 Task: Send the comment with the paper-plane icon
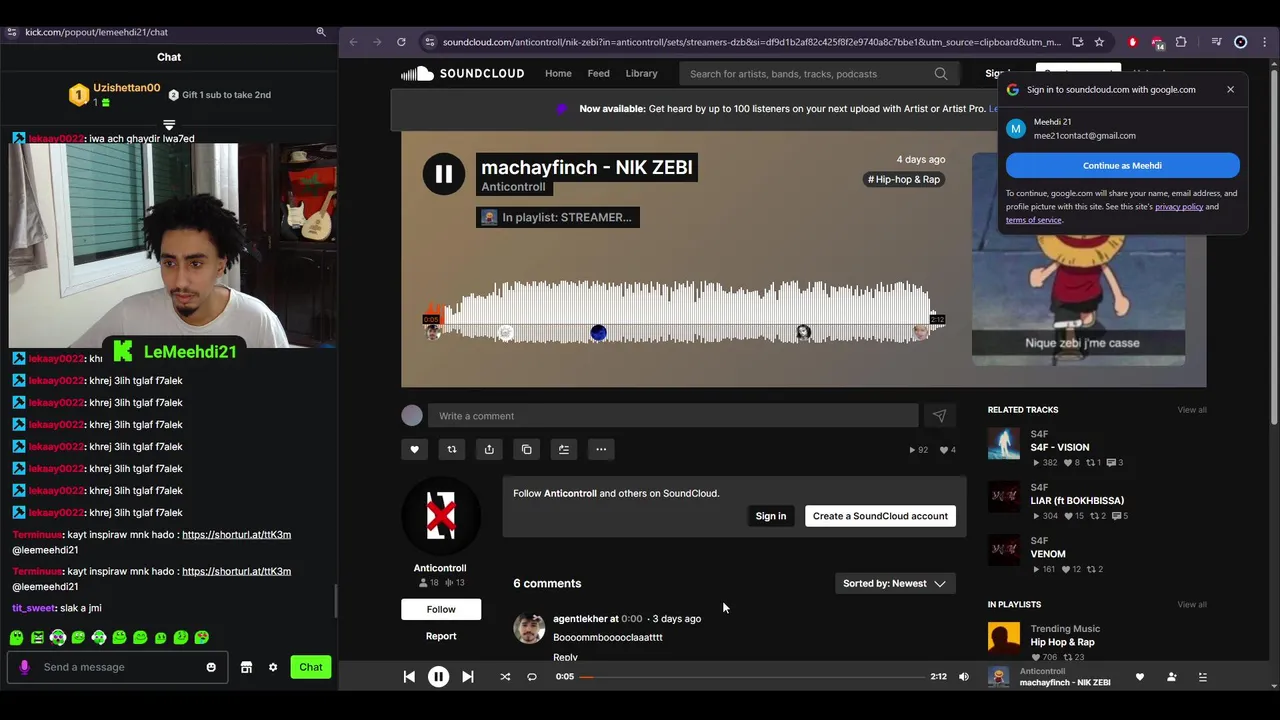point(939,416)
